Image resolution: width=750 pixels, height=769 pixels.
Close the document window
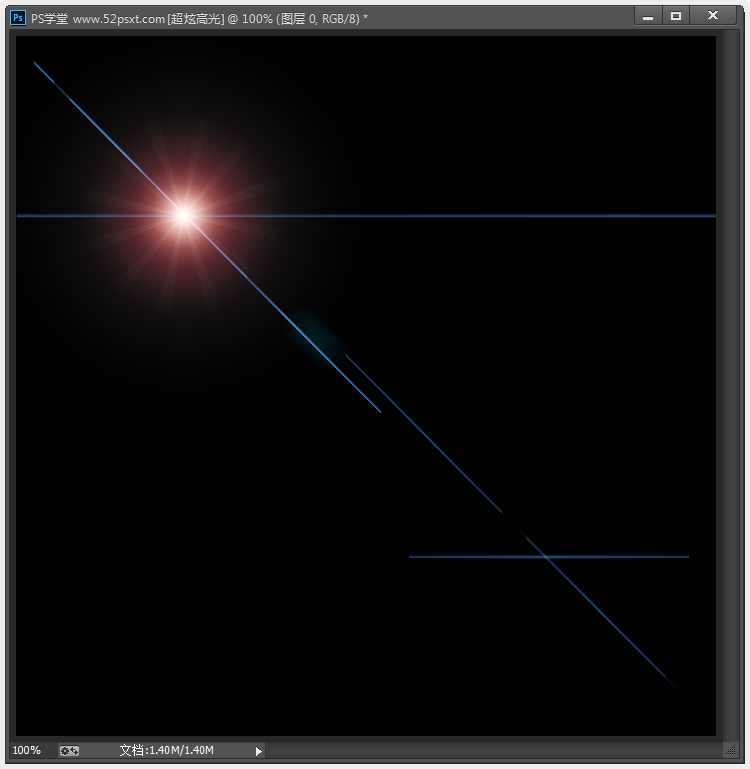point(713,16)
